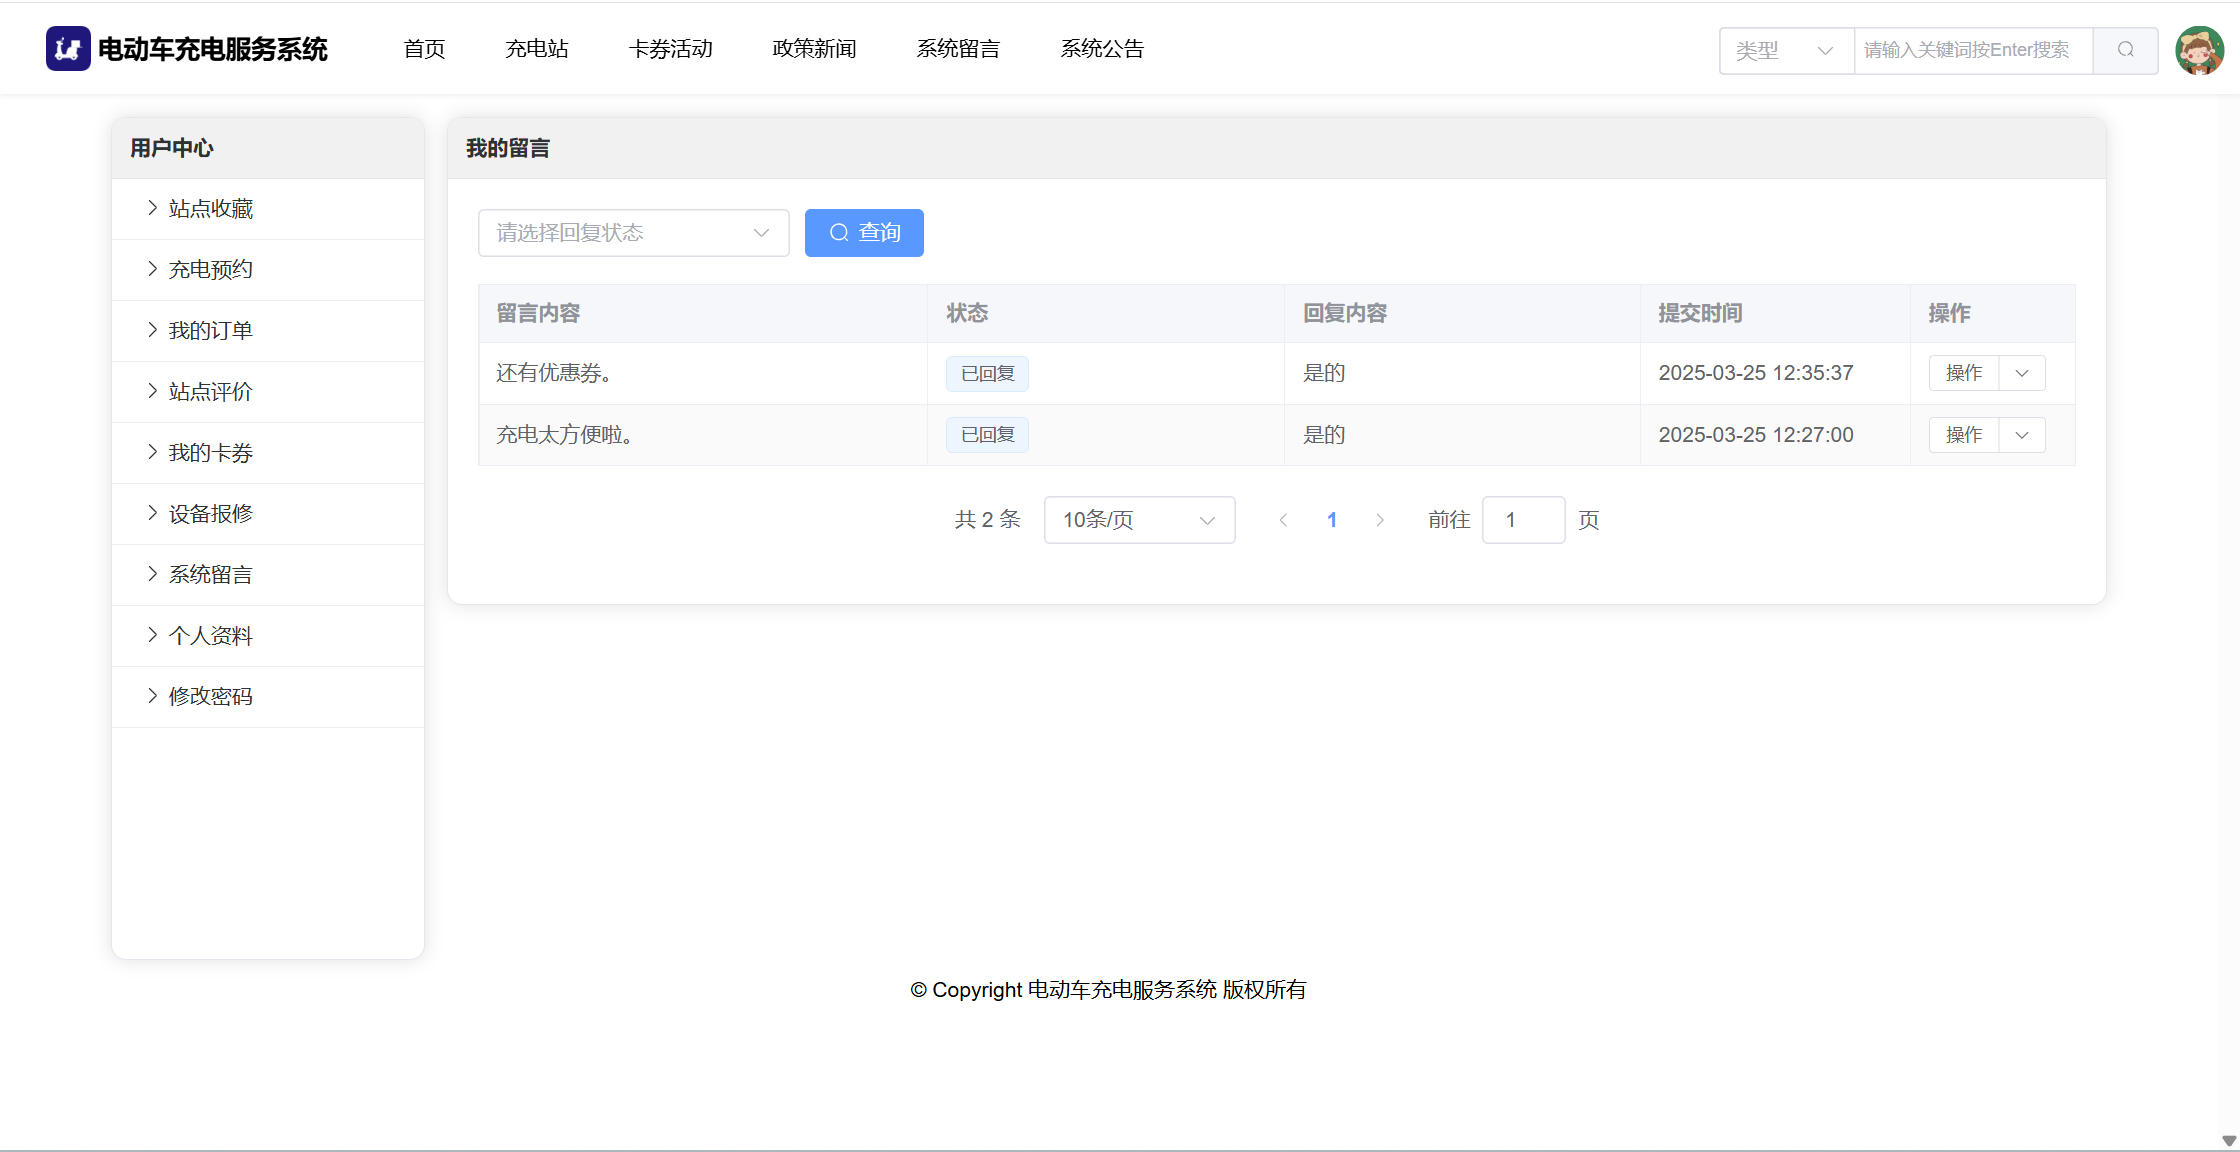Viewport: 2240px width, 1152px height.
Task: Open 操作 dropdown arrow for 还有优惠券 row
Action: (2022, 373)
